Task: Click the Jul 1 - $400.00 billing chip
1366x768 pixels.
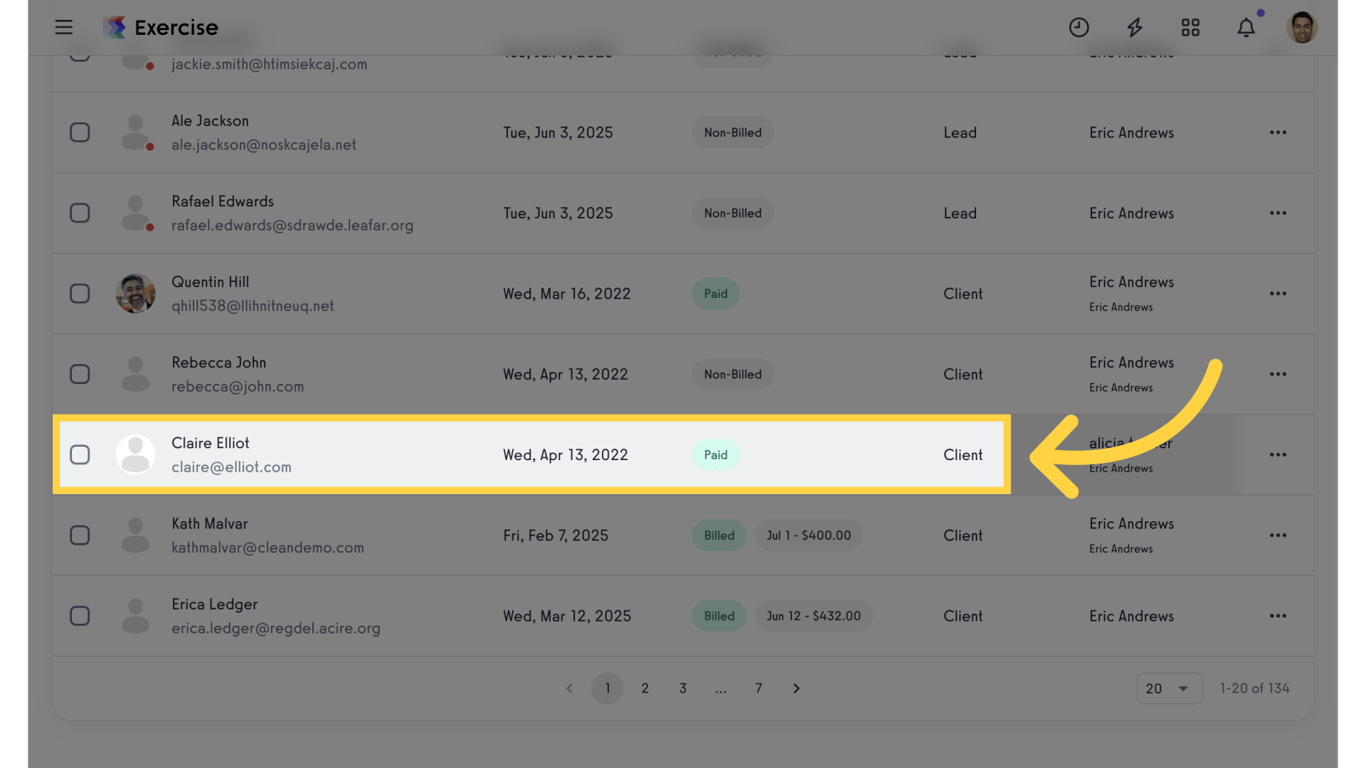Action: 808,535
